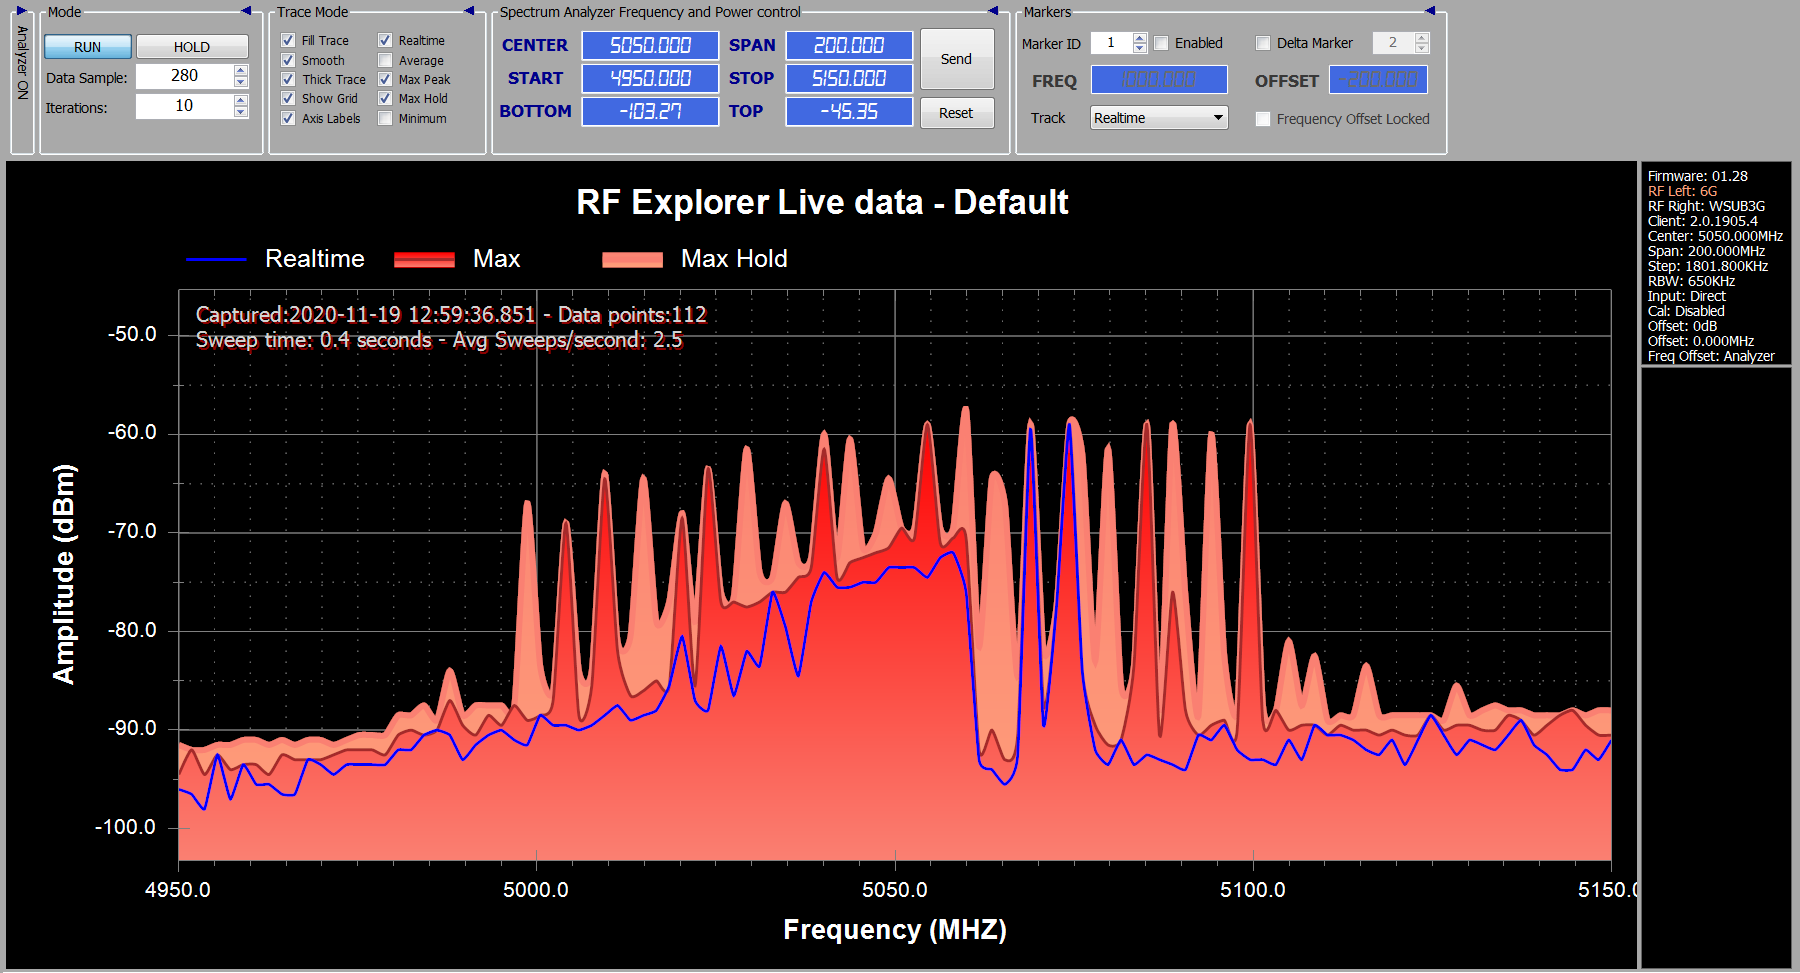The image size is (1800, 973).
Task: Uncheck the Fill Trace checkbox
Action: [288, 40]
